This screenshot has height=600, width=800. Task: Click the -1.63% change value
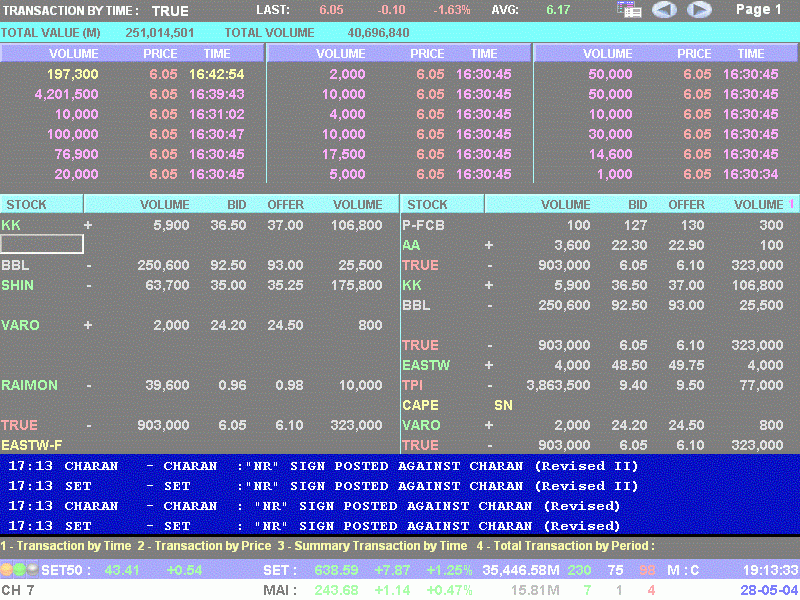pos(452,10)
